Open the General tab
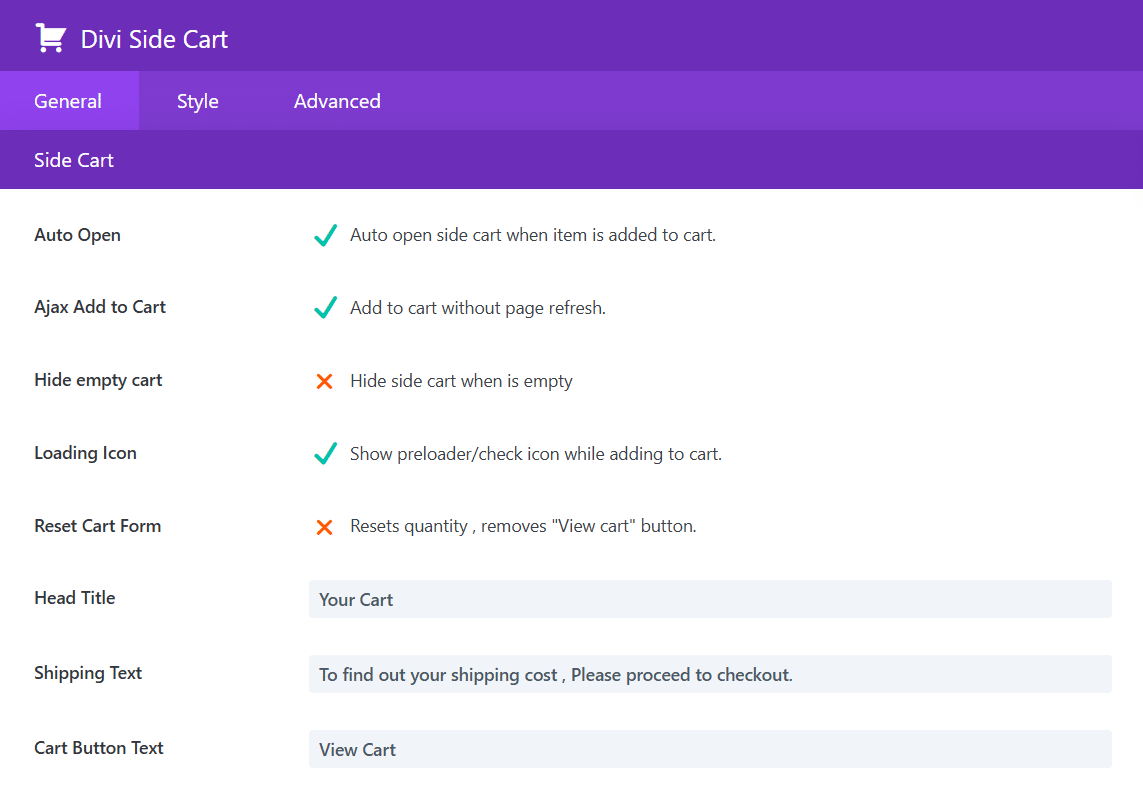 (x=69, y=101)
